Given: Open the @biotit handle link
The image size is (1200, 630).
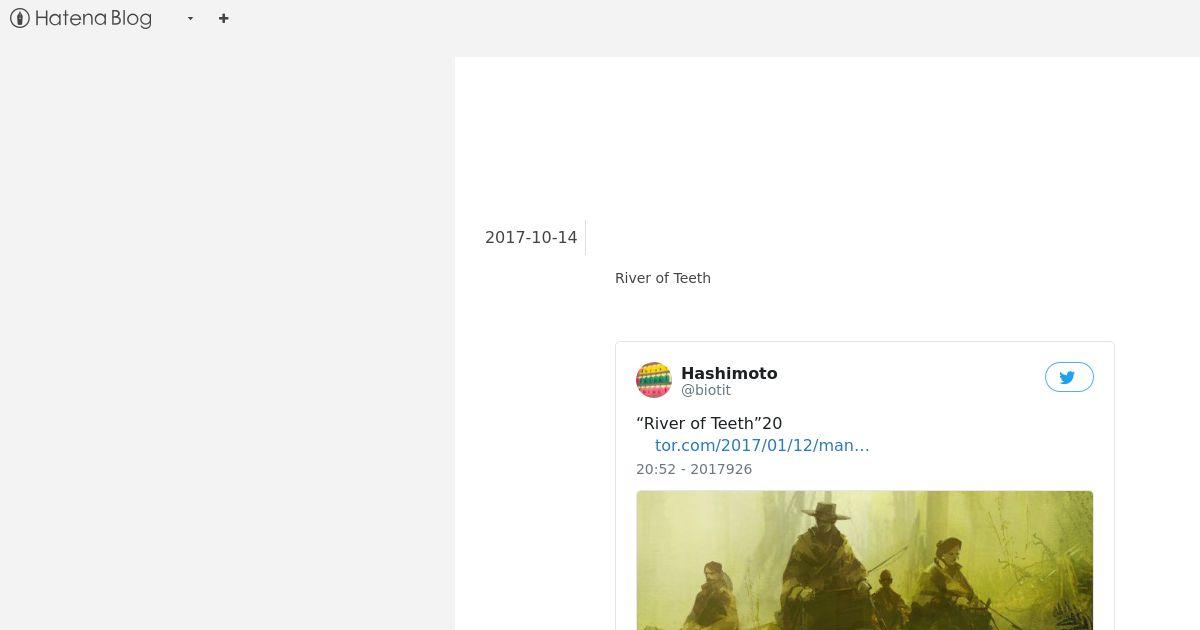Looking at the screenshot, I should 706,390.
